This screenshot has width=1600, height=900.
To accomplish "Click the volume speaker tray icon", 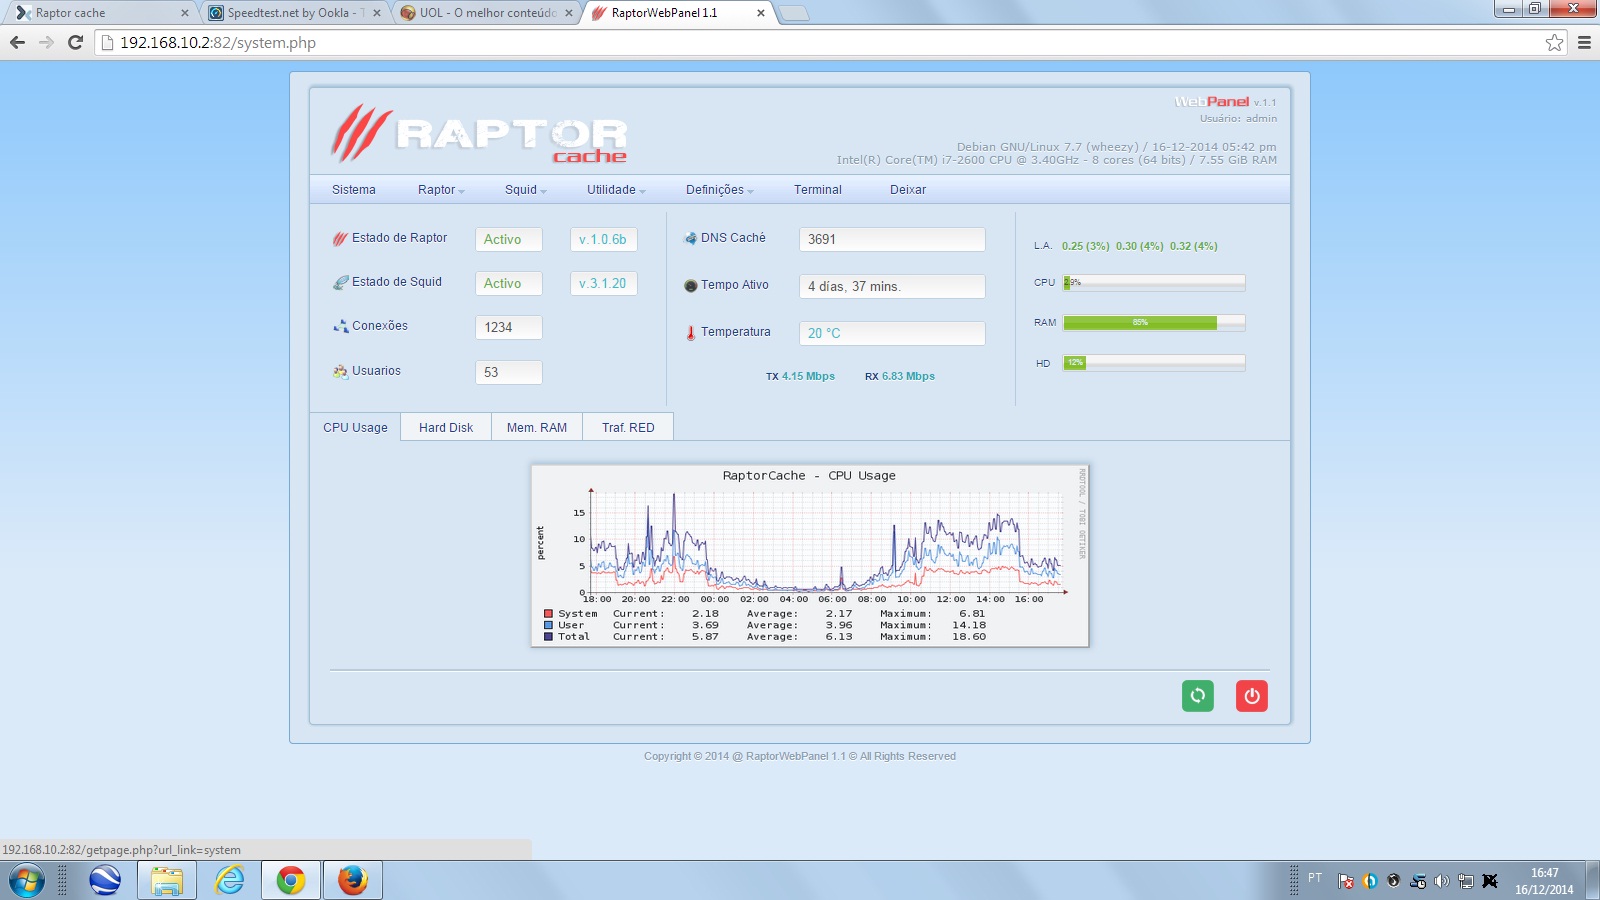I will (x=1441, y=881).
